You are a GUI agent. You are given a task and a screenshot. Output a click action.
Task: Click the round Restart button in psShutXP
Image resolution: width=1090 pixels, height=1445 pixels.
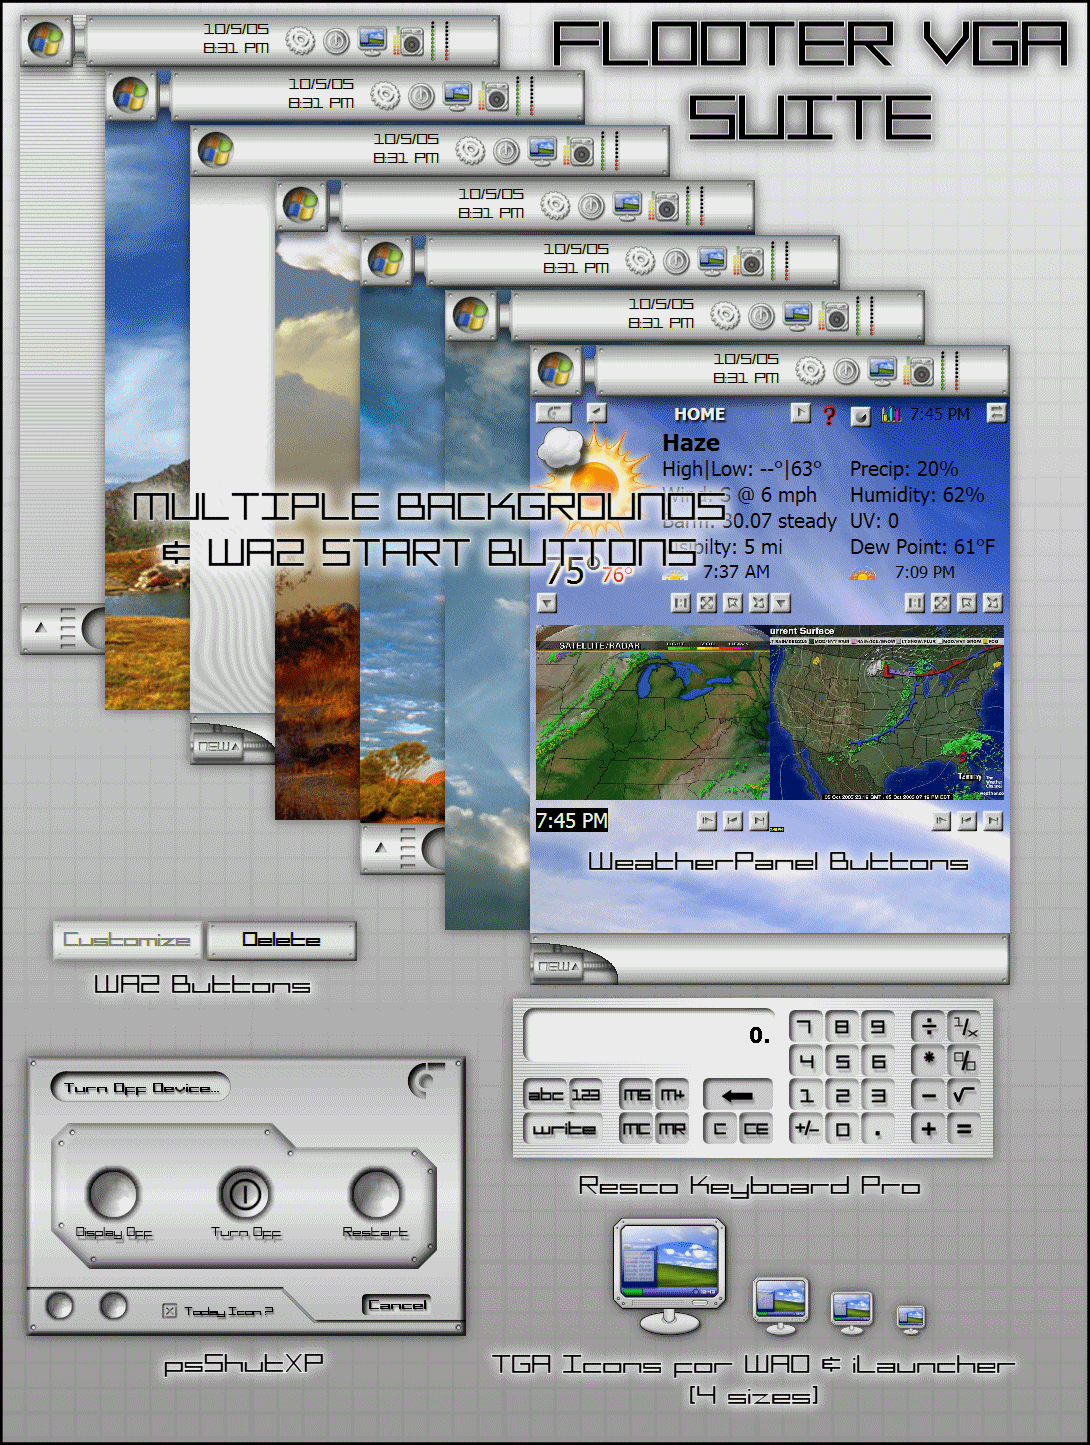(x=376, y=1194)
